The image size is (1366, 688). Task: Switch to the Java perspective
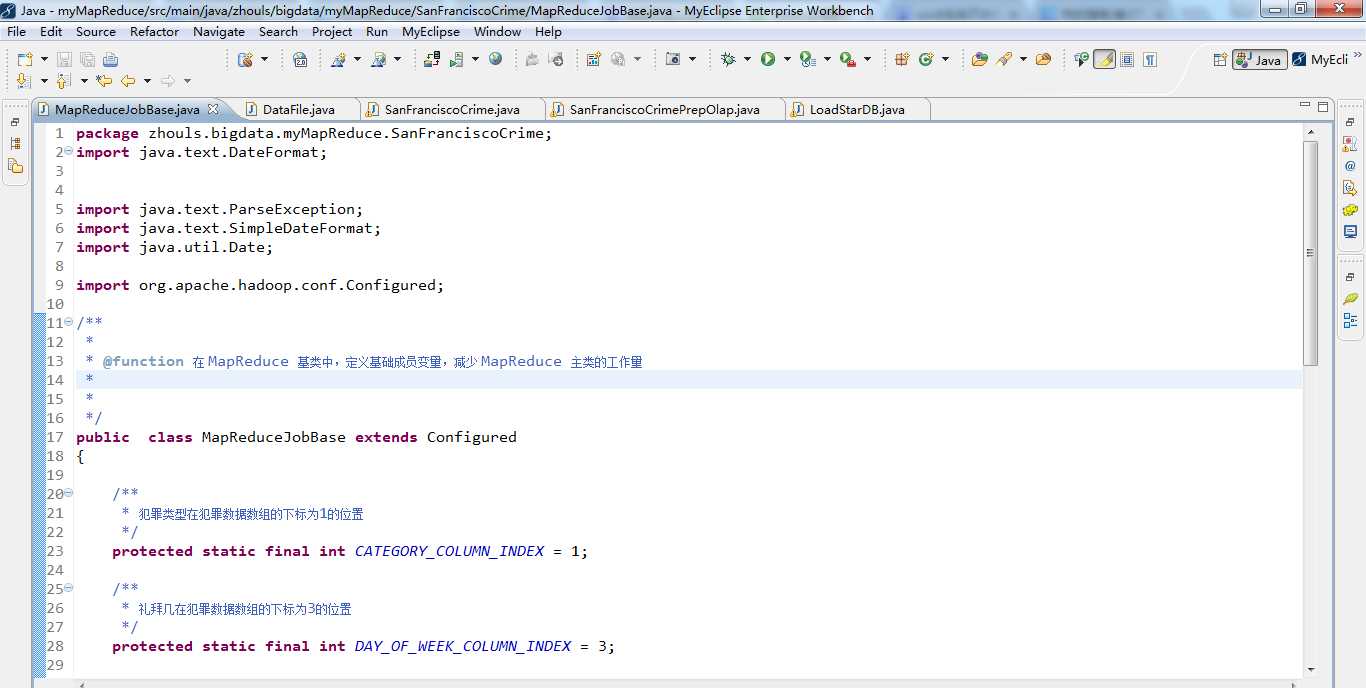click(x=1259, y=60)
